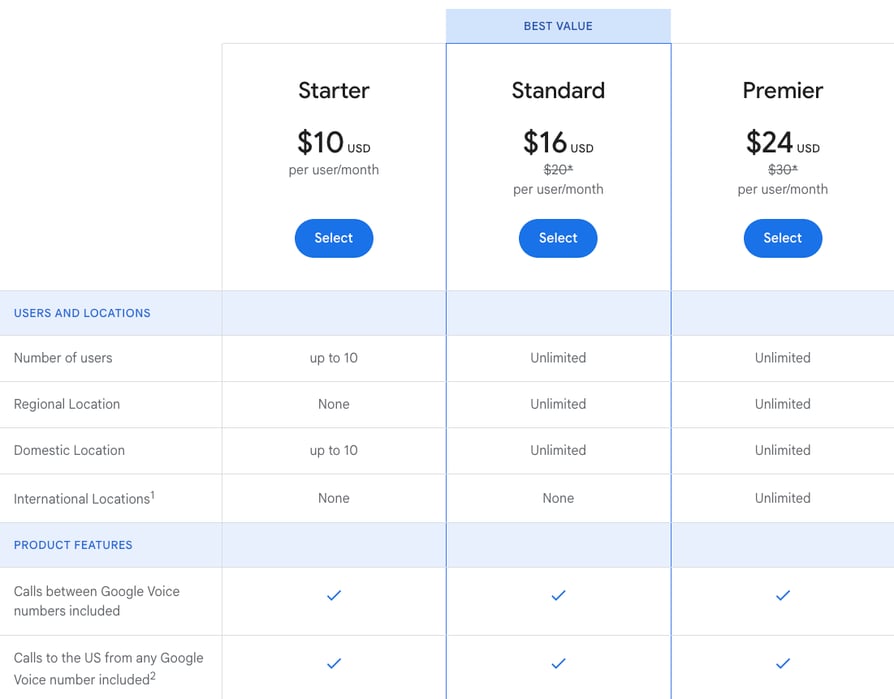Click Starter 'None' for Regional Location
The image size is (894, 699).
pyautogui.click(x=334, y=404)
